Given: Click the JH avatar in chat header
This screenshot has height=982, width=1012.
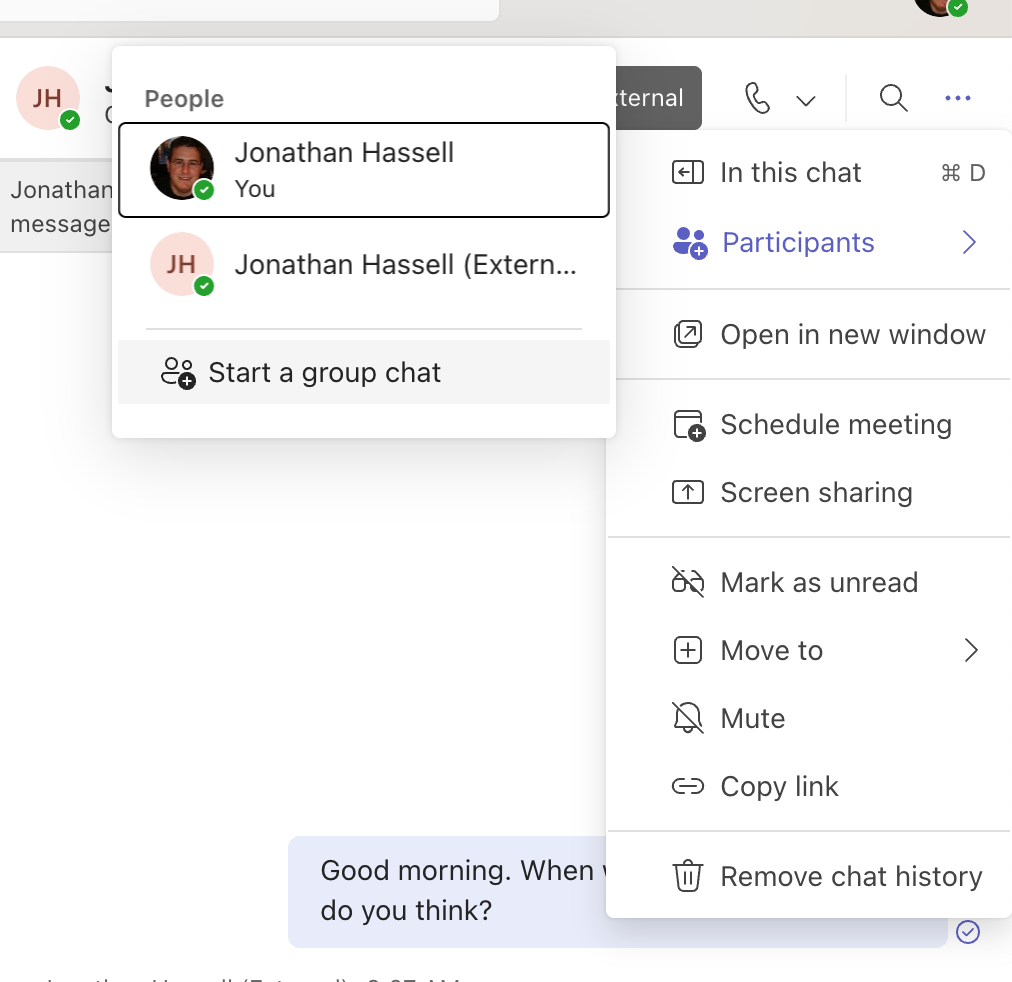Looking at the screenshot, I should 48,98.
